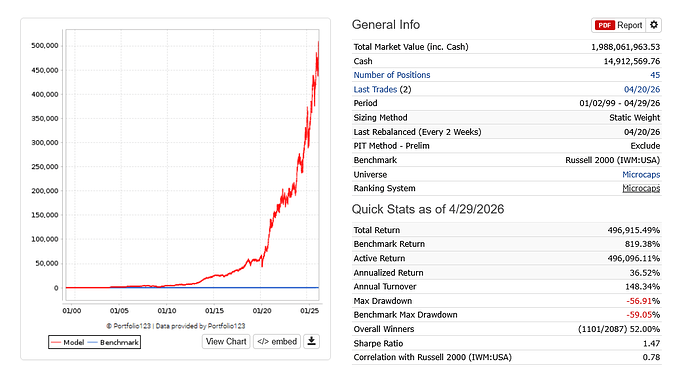
Task: Click the Last Rebalanced (Every 2 Weeks) label
Action: 417,132
